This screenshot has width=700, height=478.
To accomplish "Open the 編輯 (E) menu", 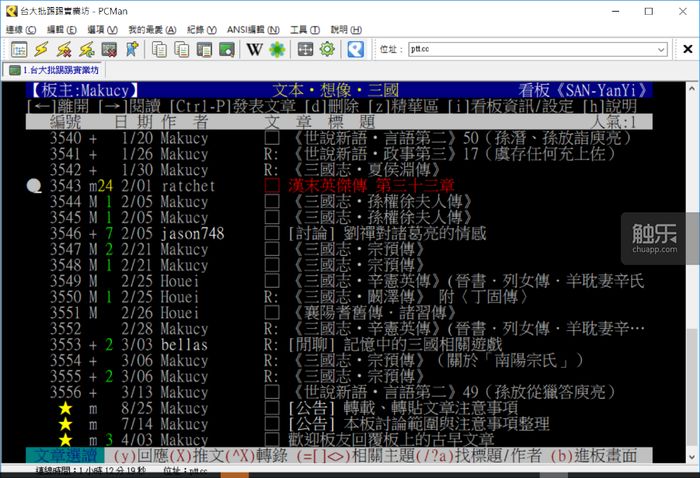I will click(62, 30).
